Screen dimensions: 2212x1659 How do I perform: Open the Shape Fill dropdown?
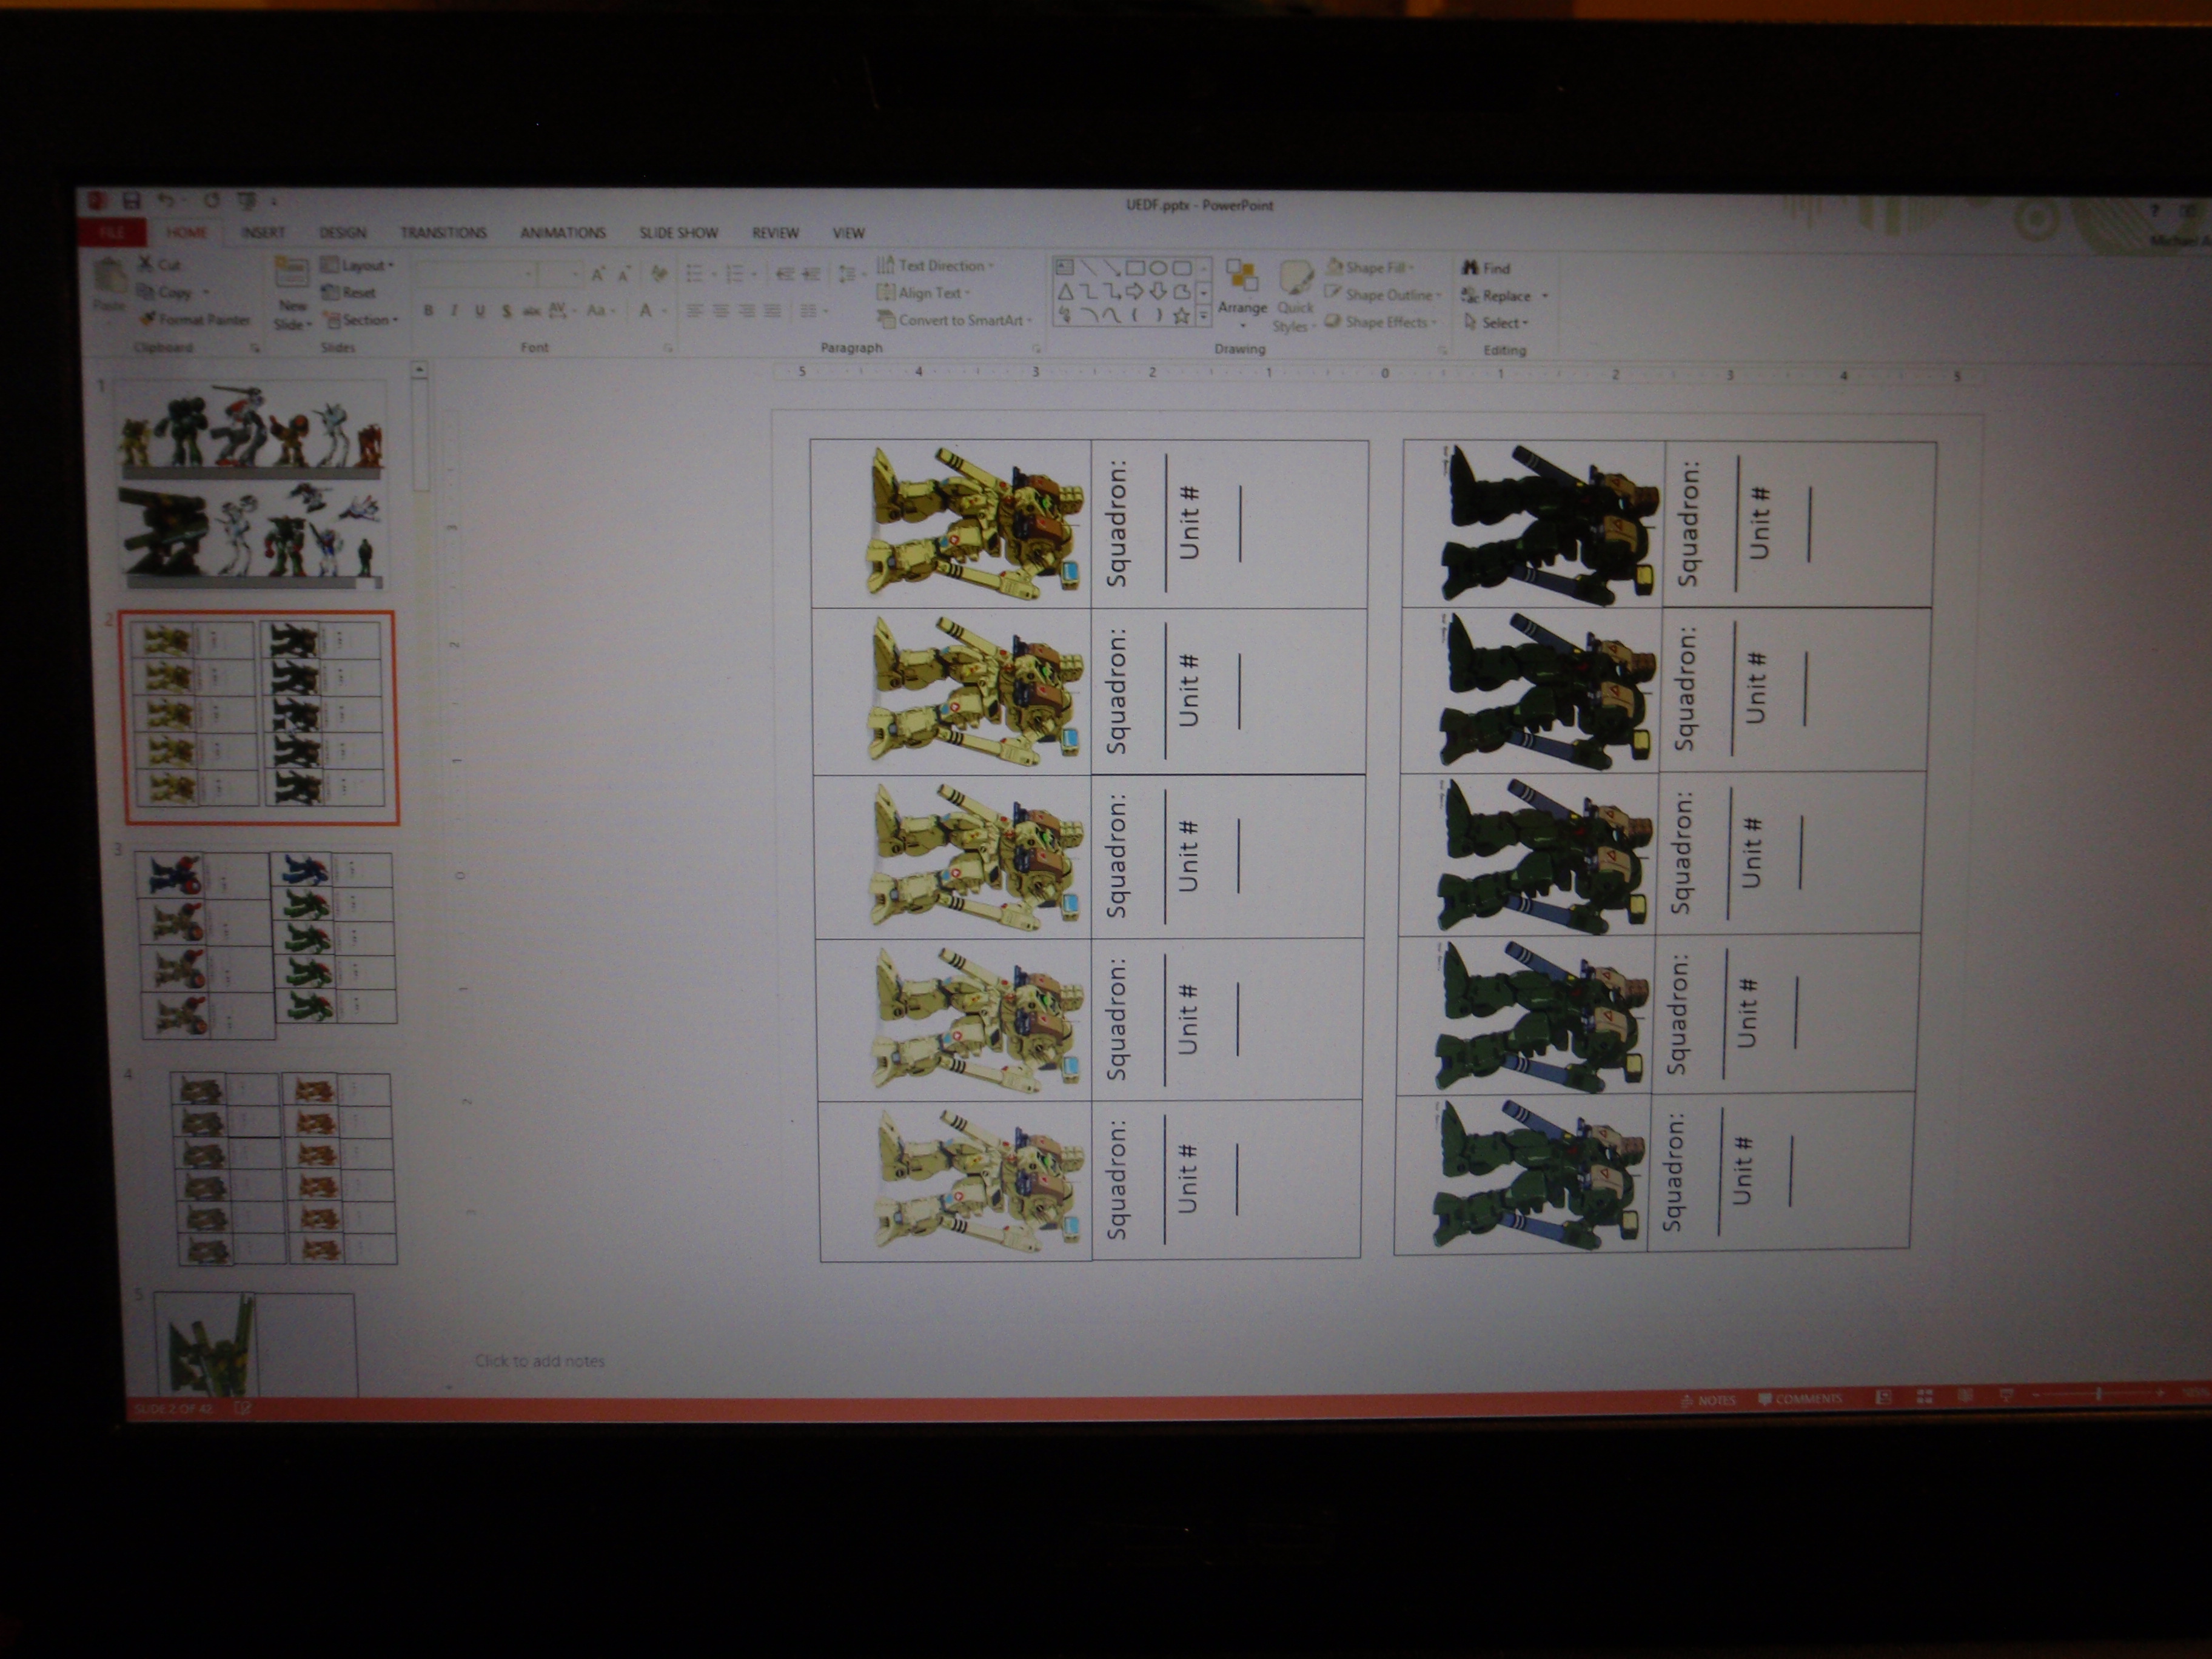coord(1370,267)
